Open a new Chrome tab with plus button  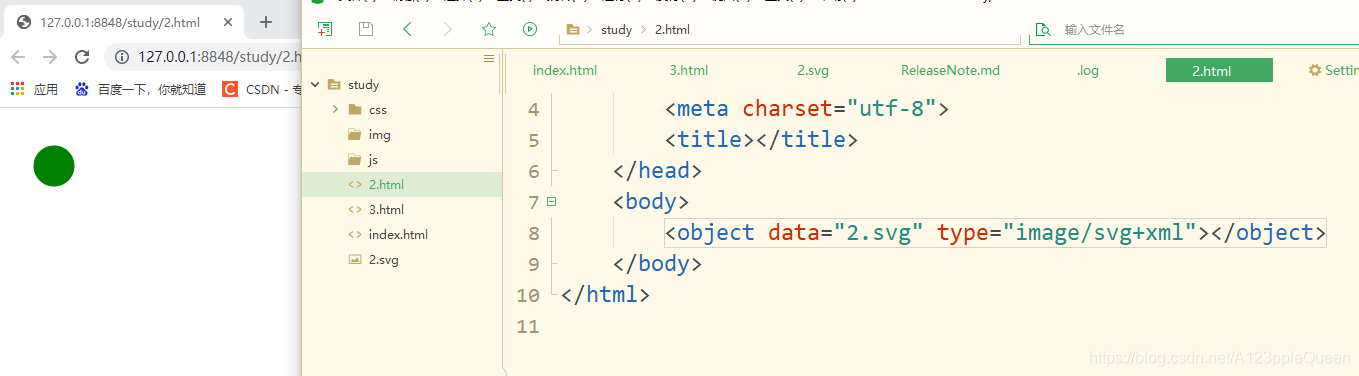click(266, 22)
